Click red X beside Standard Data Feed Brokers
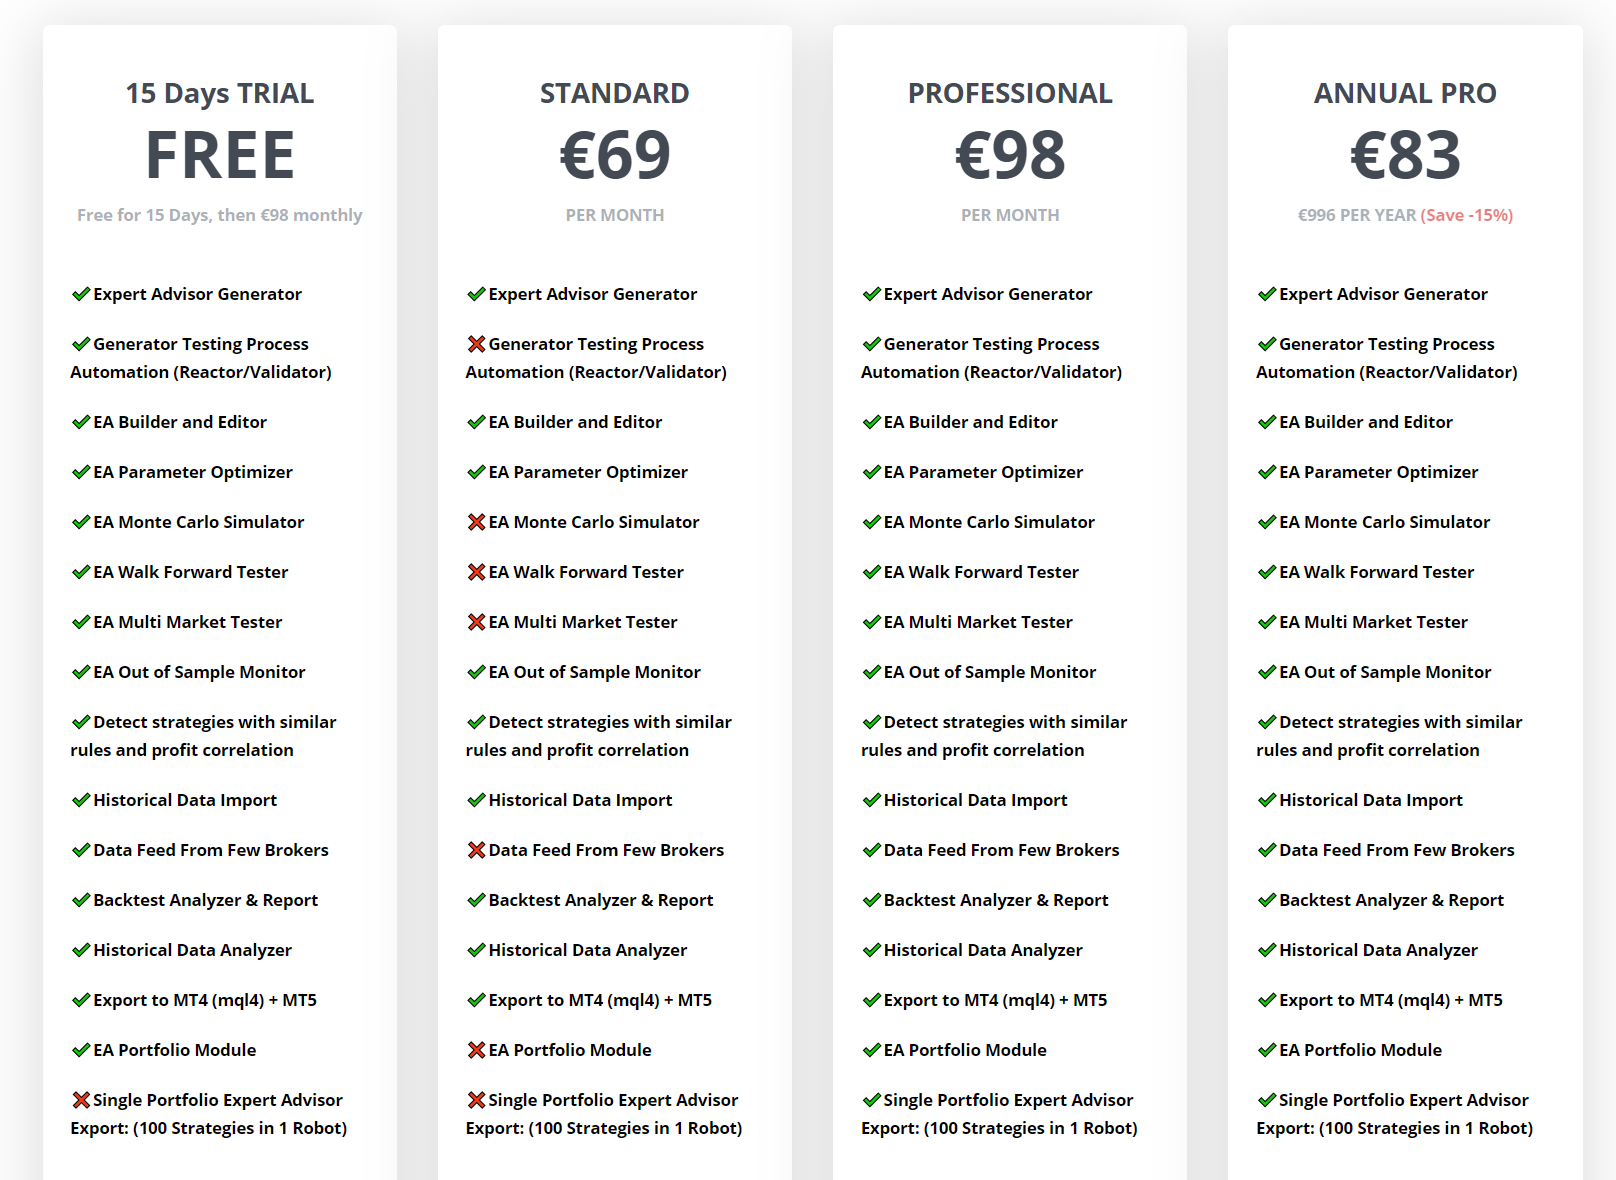Screen dimensions: 1616x1180 click(476, 850)
